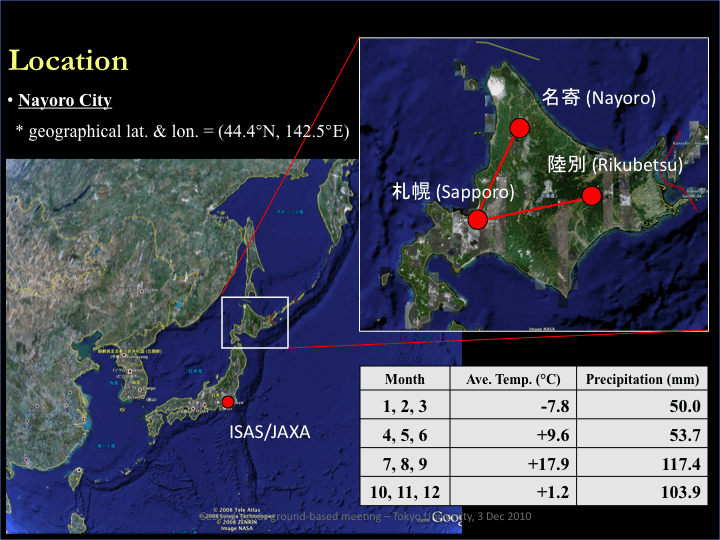This screenshot has height=540, width=720.
Task: Click the Ave. Temp. (°C) column header
Action: click(513, 379)
